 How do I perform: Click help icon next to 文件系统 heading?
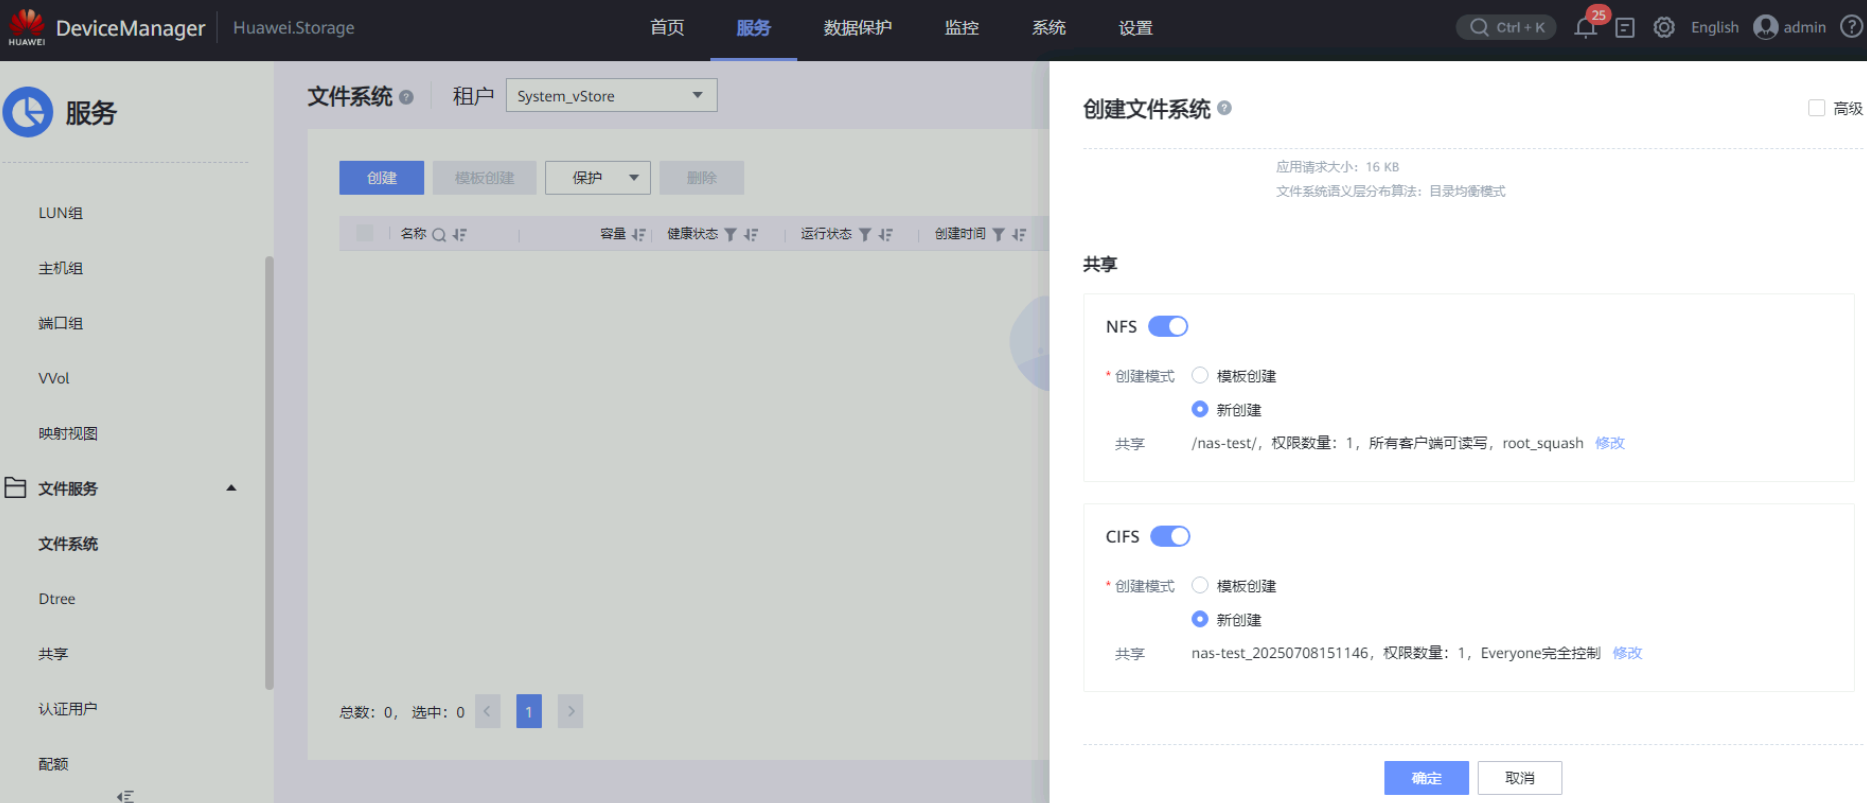tap(406, 97)
